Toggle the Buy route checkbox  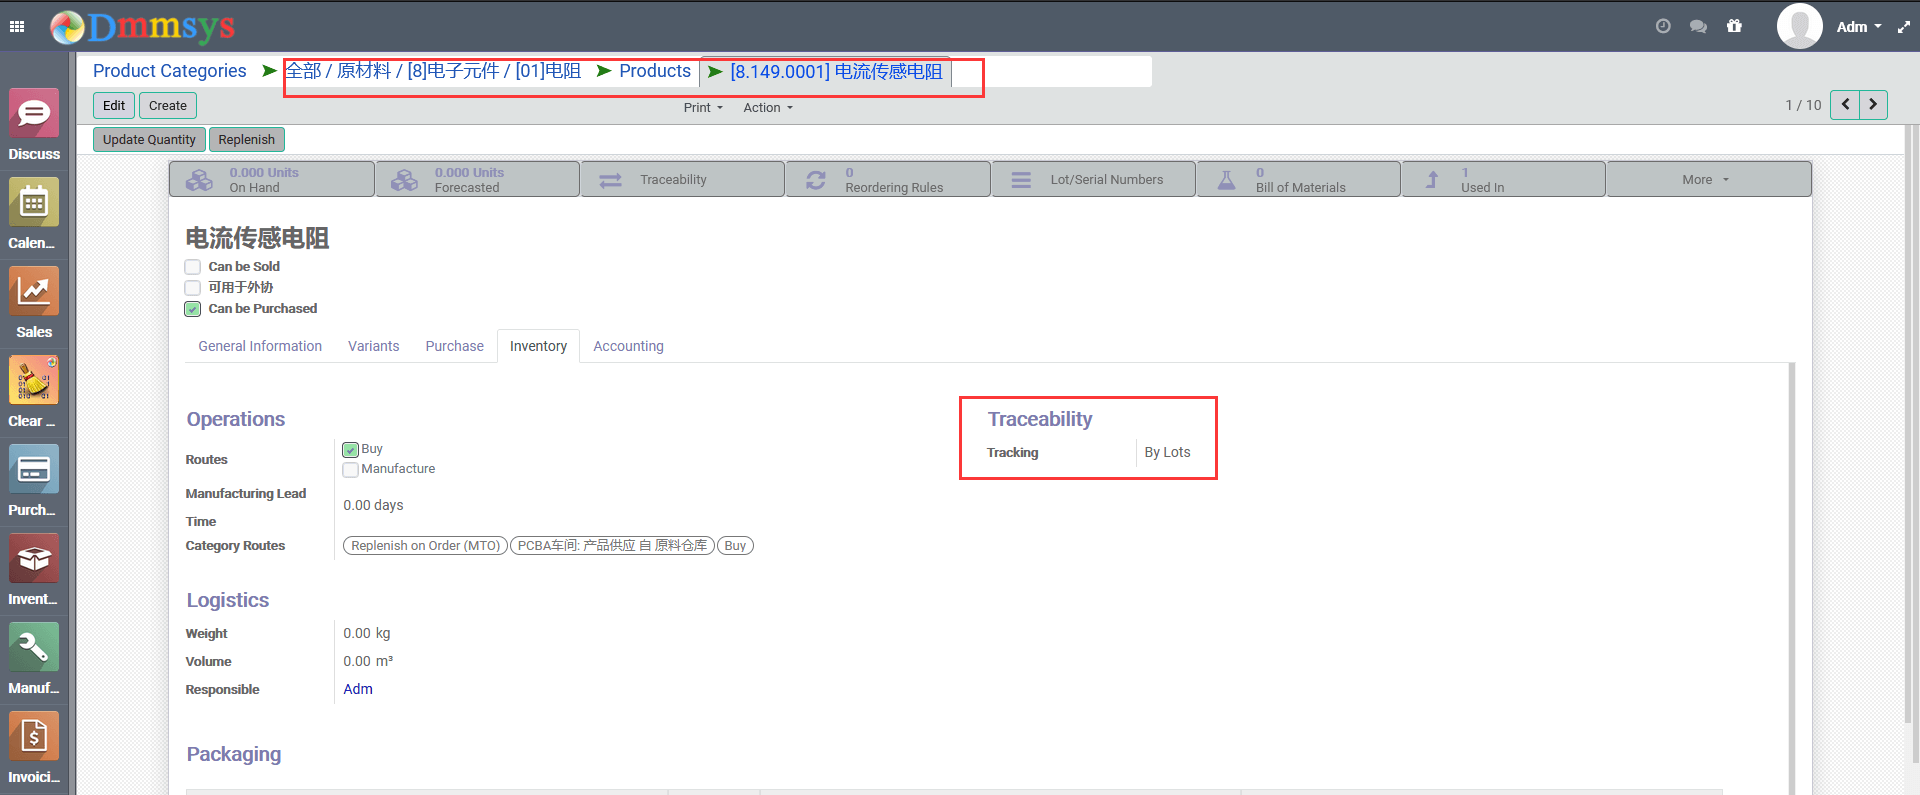click(351, 450)
